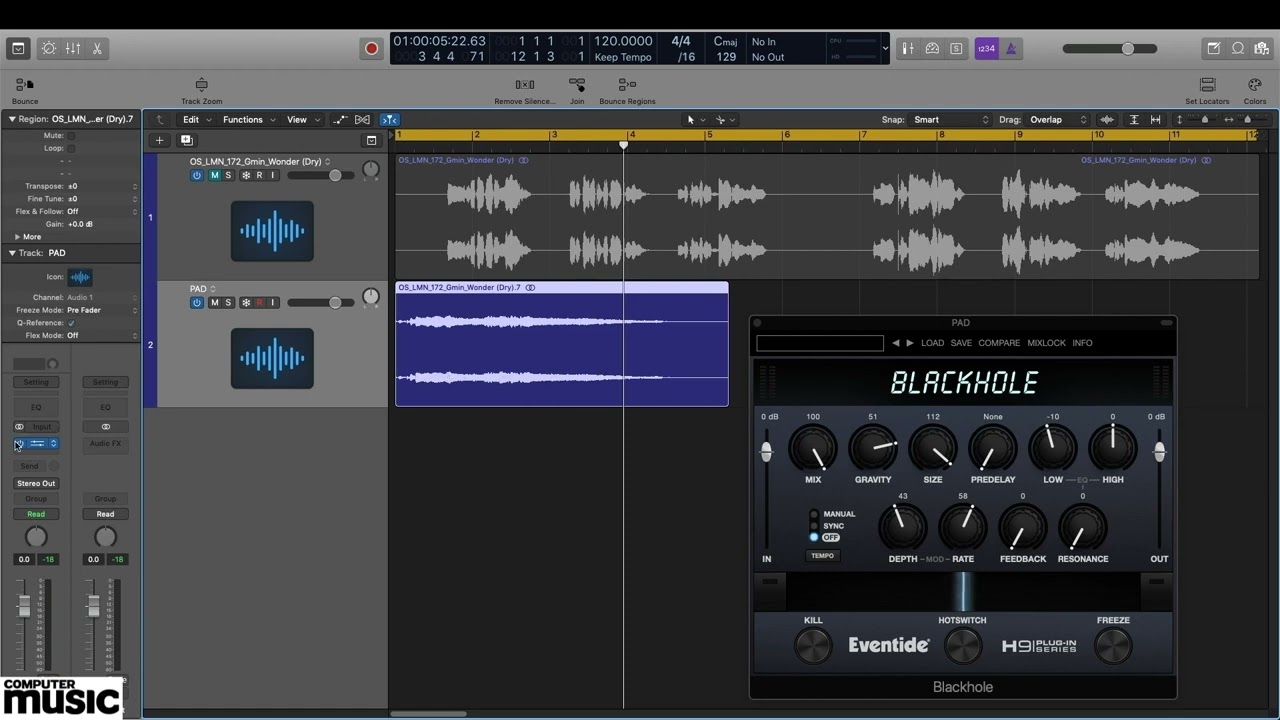Click the horizontal auto zoom button
Viewport: 1280px width, 720px height.
tap(1156, 120)
